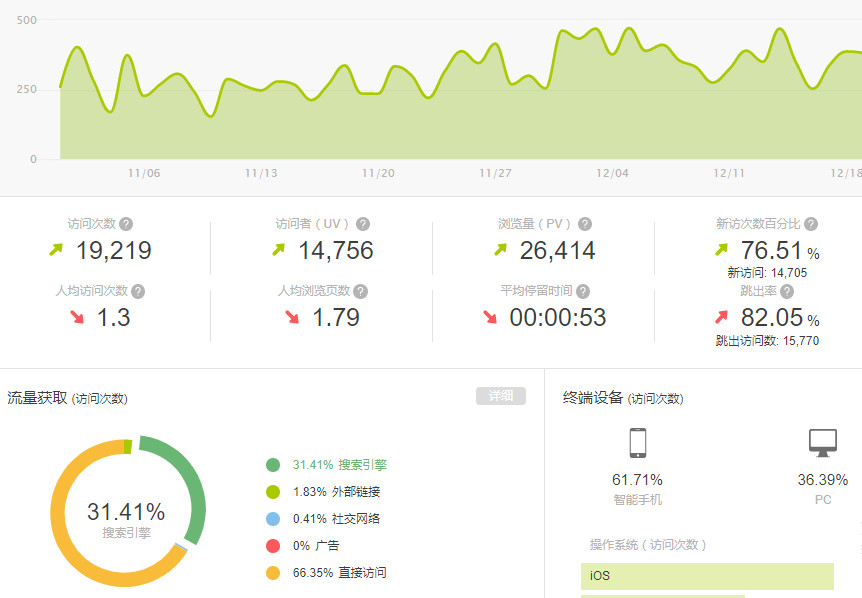Click the lime 外部链接 legend dot
The width and height of the screenshot is (862, 598).
[x=273, y=492]
